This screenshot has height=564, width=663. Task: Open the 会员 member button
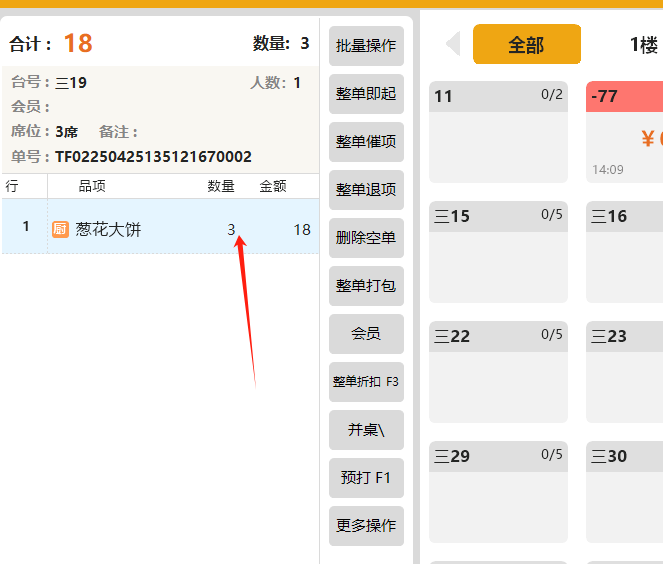click(366, 334)
